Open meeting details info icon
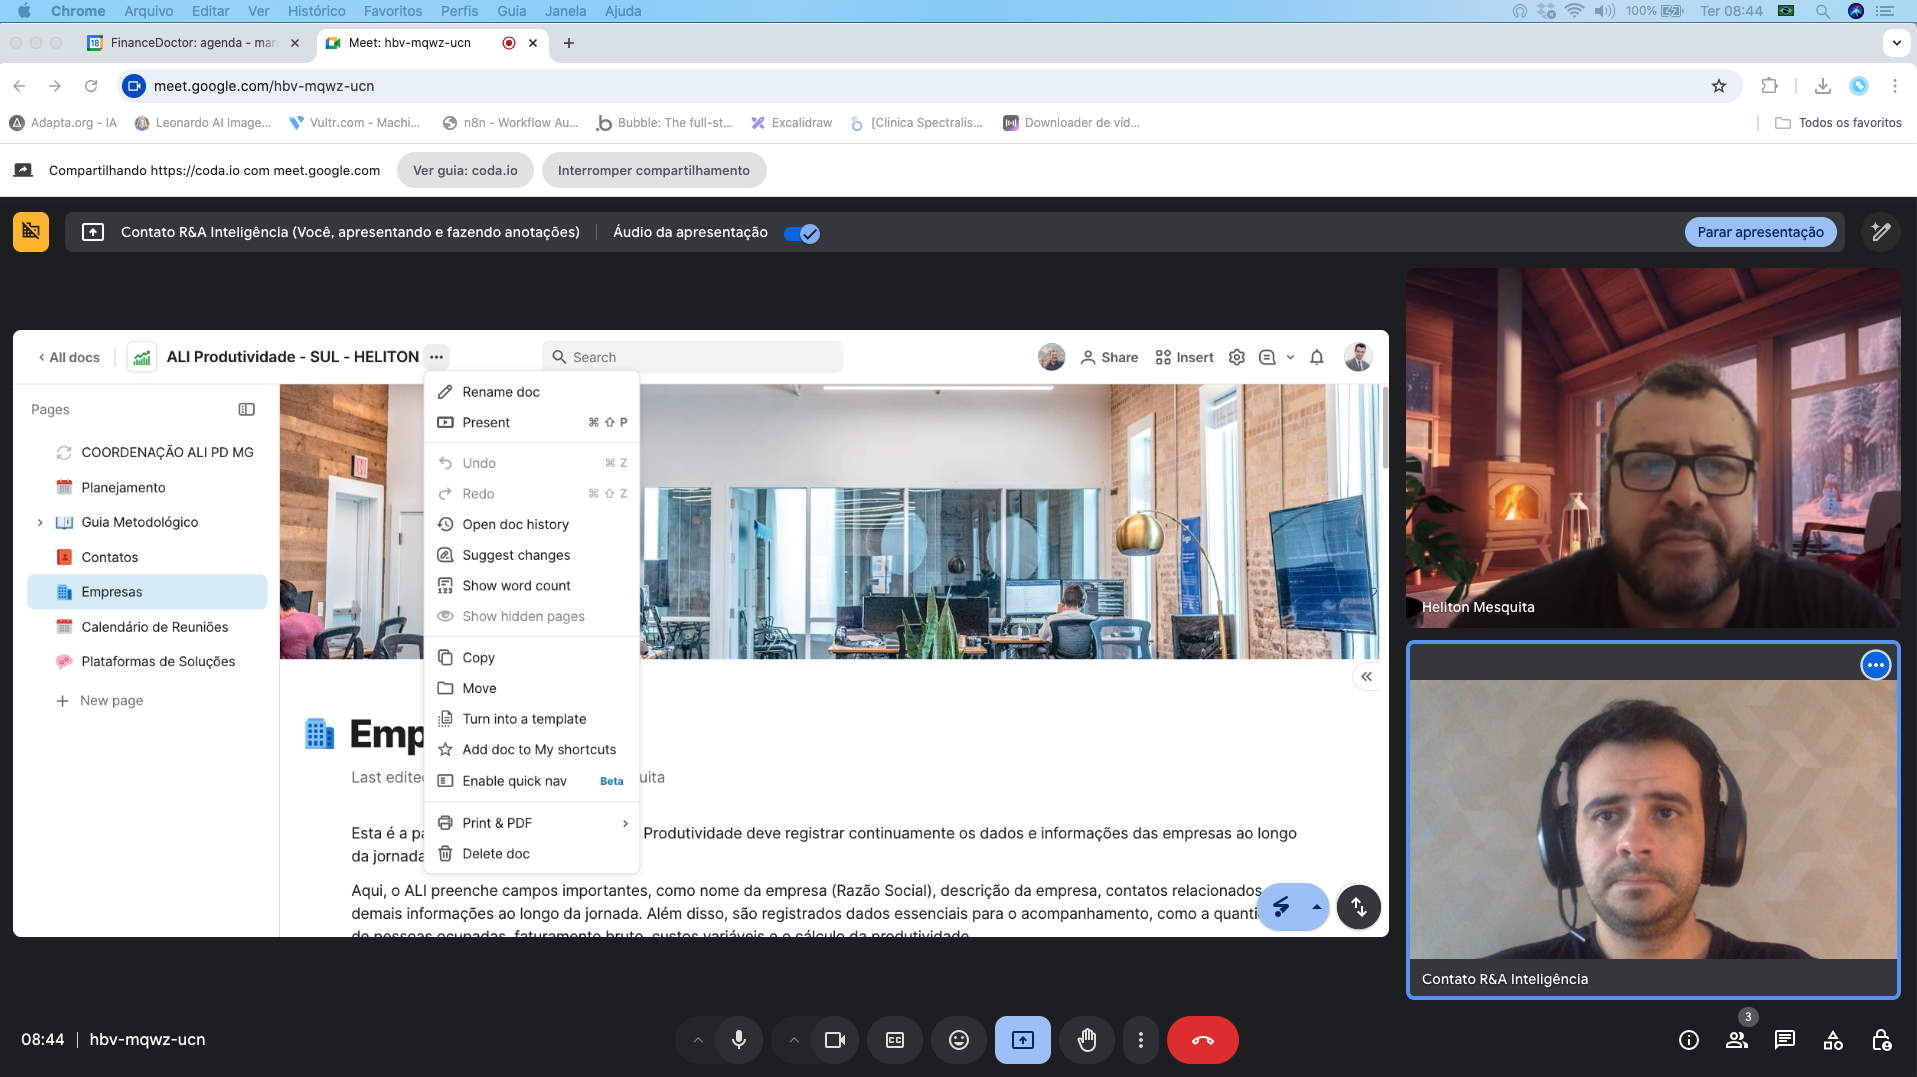 pos(1689,1040)
